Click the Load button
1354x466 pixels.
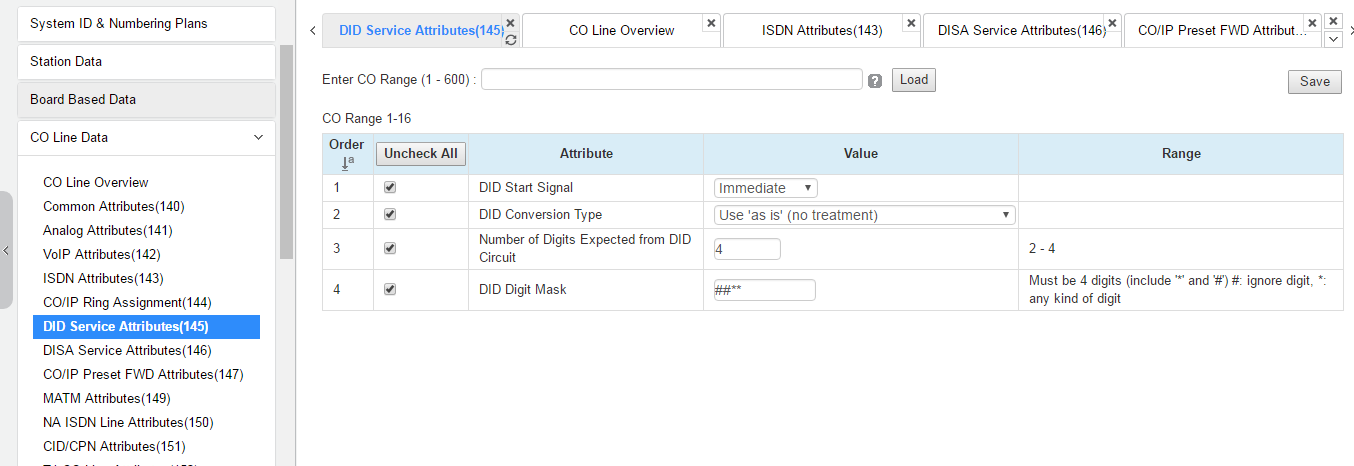pyautogui.click(x=914, y=80)
